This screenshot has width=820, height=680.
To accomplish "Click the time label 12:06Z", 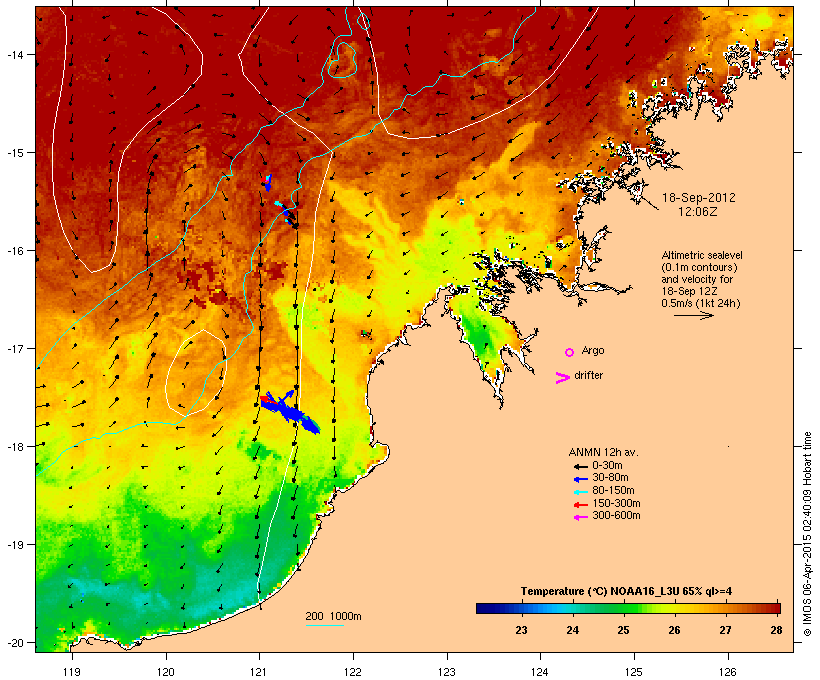I will tap(698, 212).
